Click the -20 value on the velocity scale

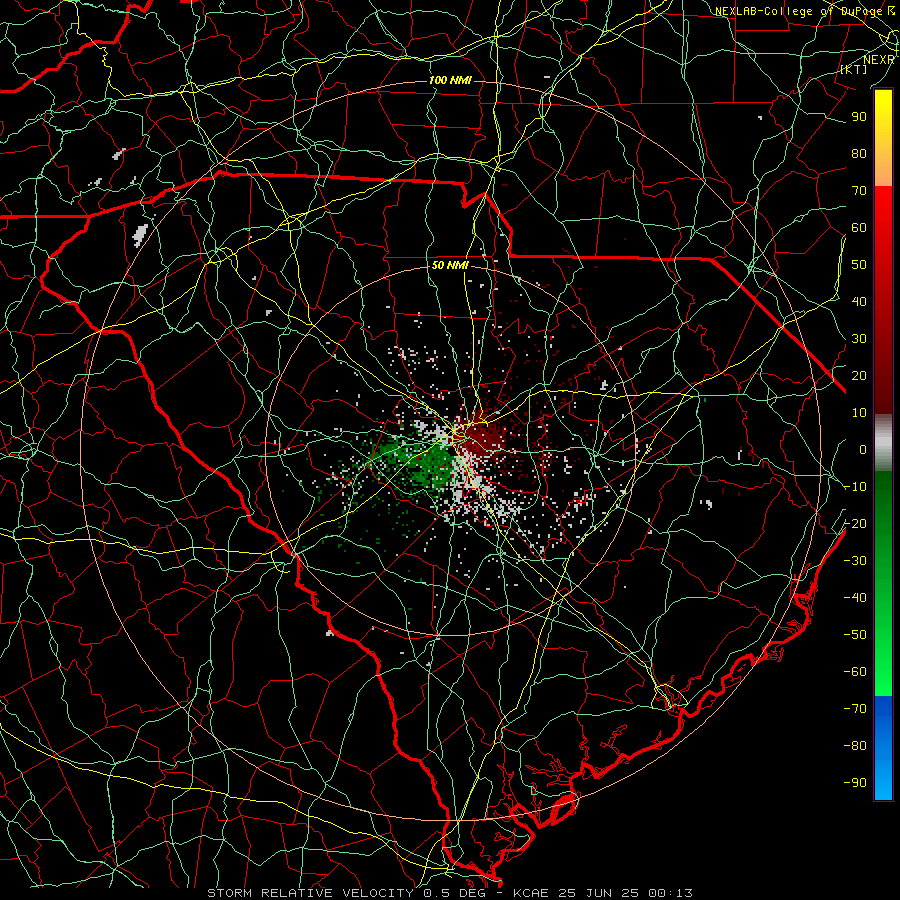(855, 524)
